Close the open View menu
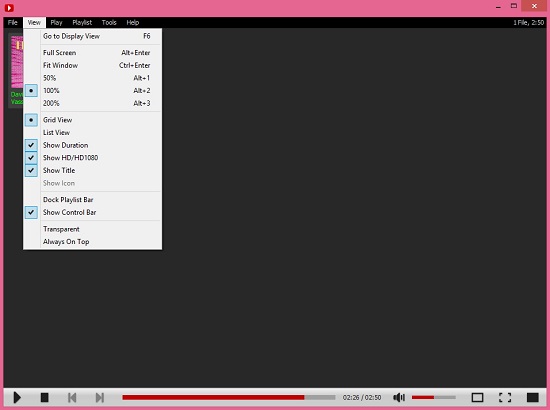The image size is (550, 410). (34, 22)
